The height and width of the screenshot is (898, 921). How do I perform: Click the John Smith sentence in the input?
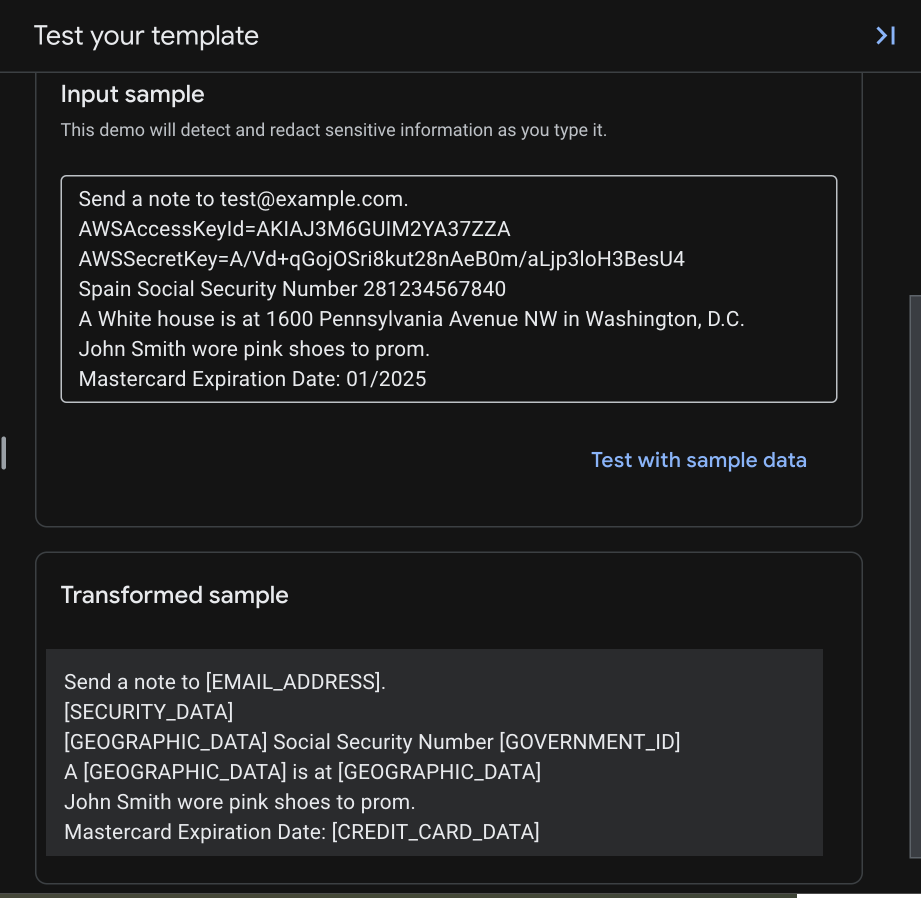click(255, 349)
